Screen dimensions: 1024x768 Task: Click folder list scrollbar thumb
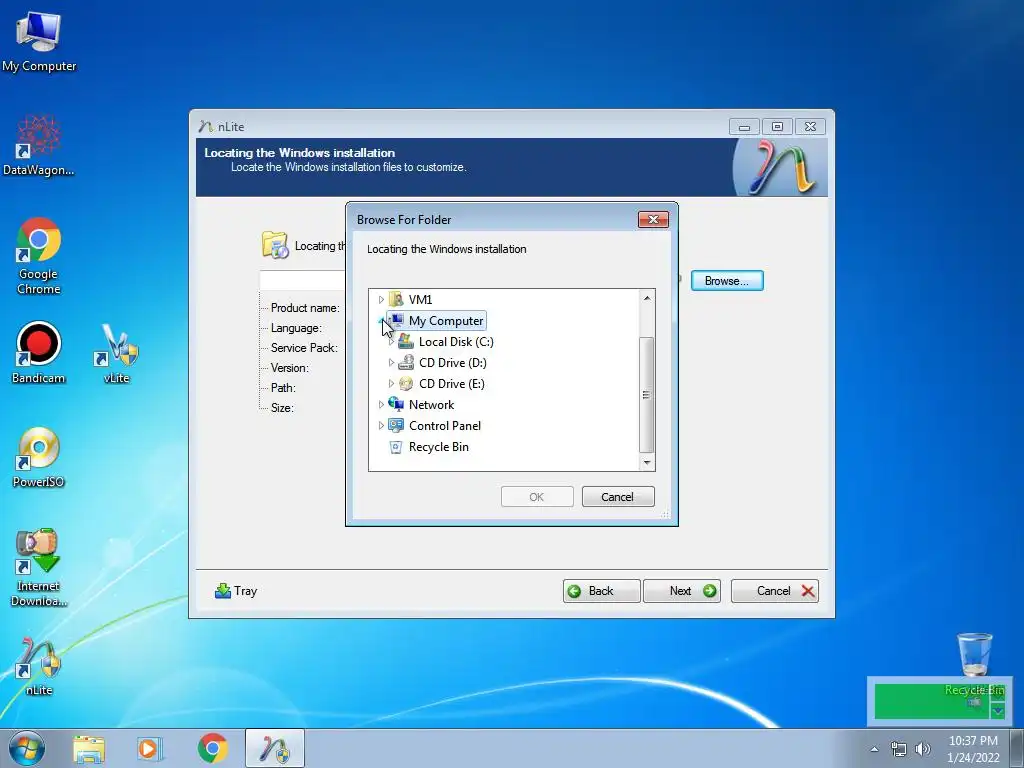pyautogui.click(x=647, y=394)
